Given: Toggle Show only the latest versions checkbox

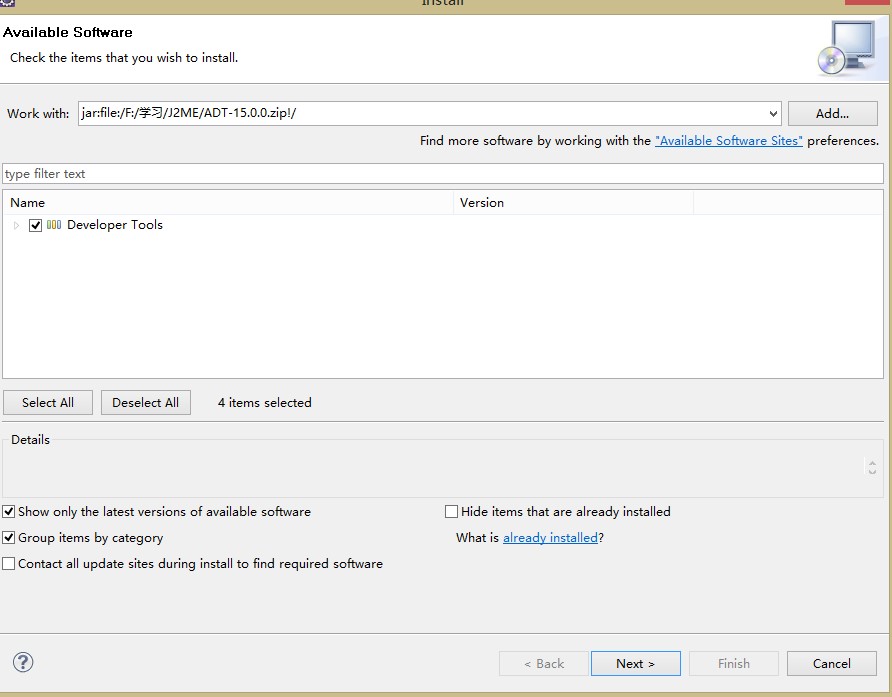Looking at the screenshot, I should tap(9, 512).
